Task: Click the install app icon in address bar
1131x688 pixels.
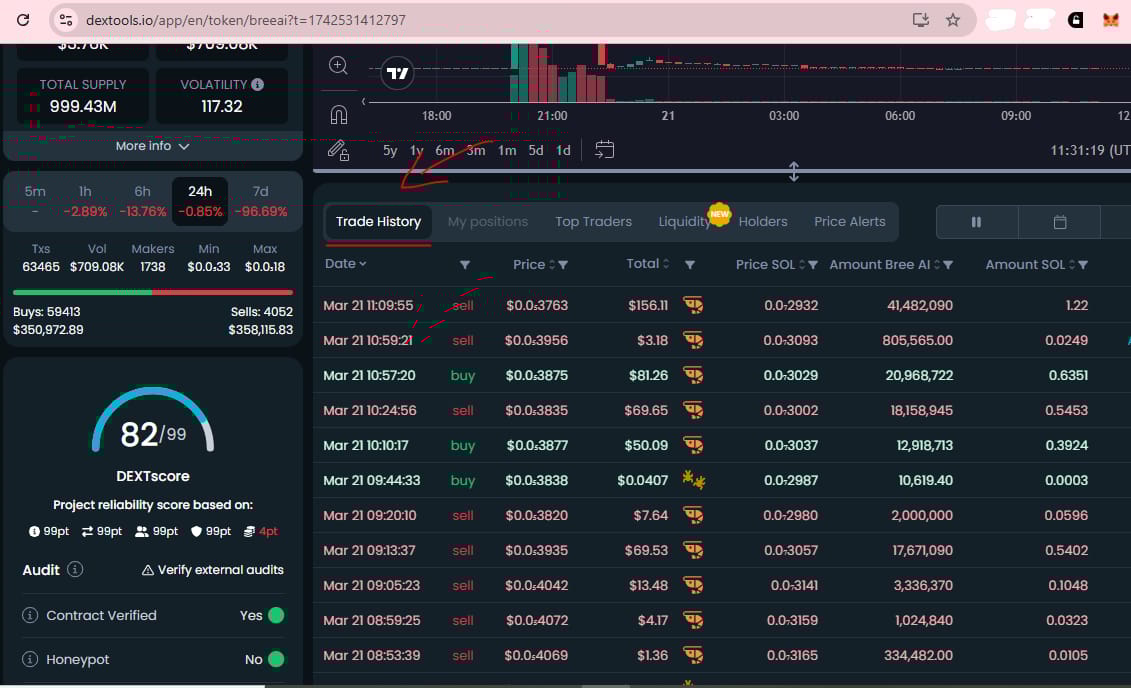Action: coord(920,20)
